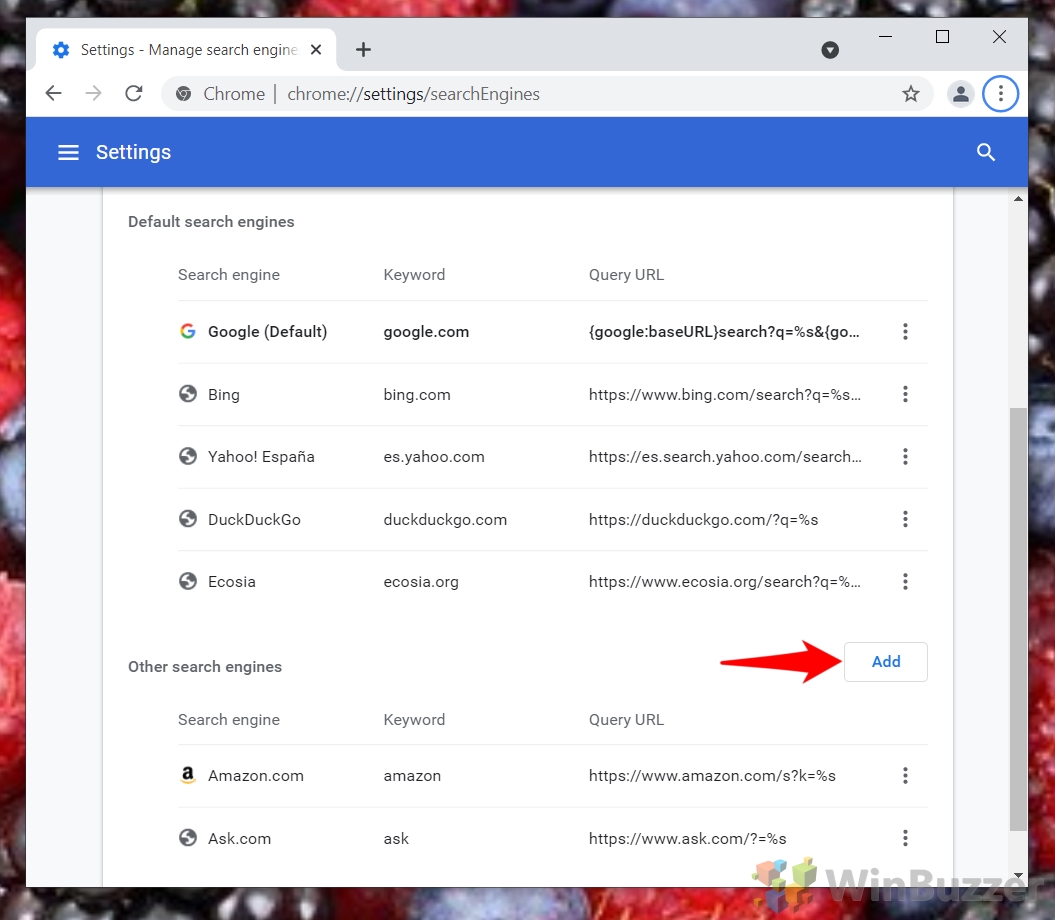This screenshot has height=920, width=1055.
Task: Open more actions for Yahoo! España
Action: click(x=905, y=457)
